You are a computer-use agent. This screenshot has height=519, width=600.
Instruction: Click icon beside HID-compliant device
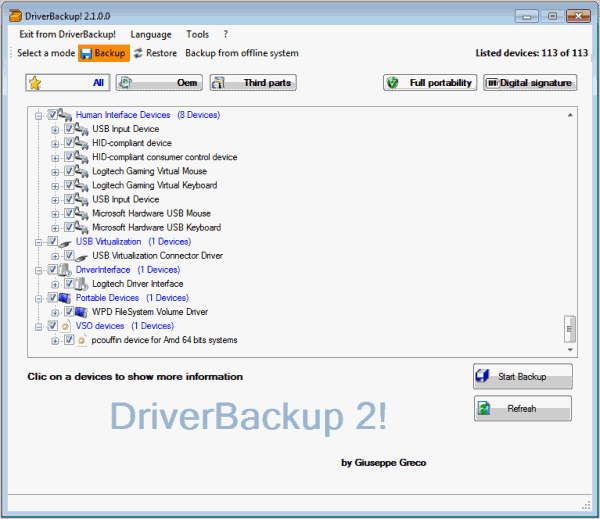(82, 143)
